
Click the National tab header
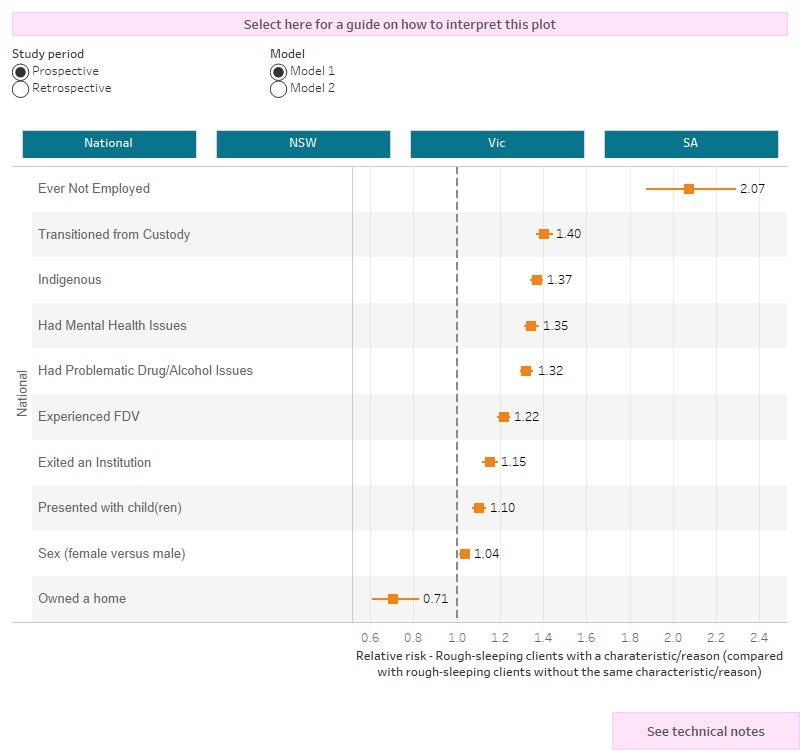(x=109, y=143)
